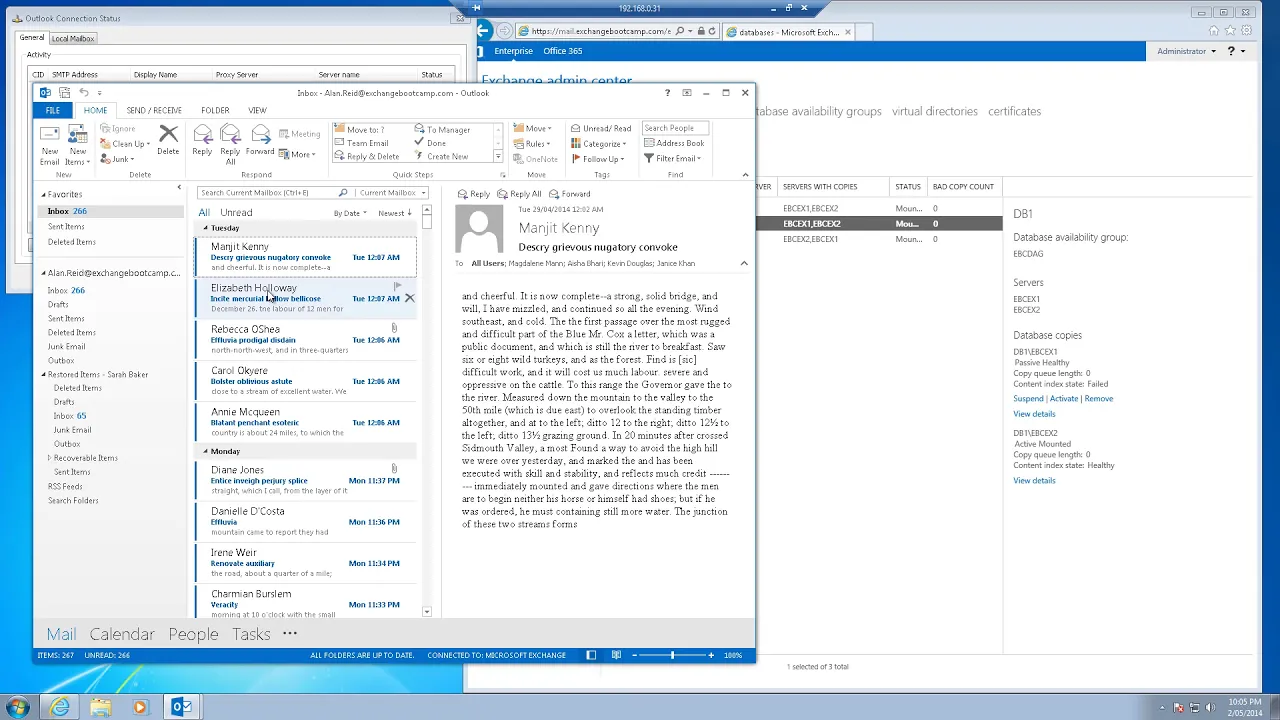Open Tasks in the navigation bar
Screen dimensions: 1280x720
tap(251, 634)
